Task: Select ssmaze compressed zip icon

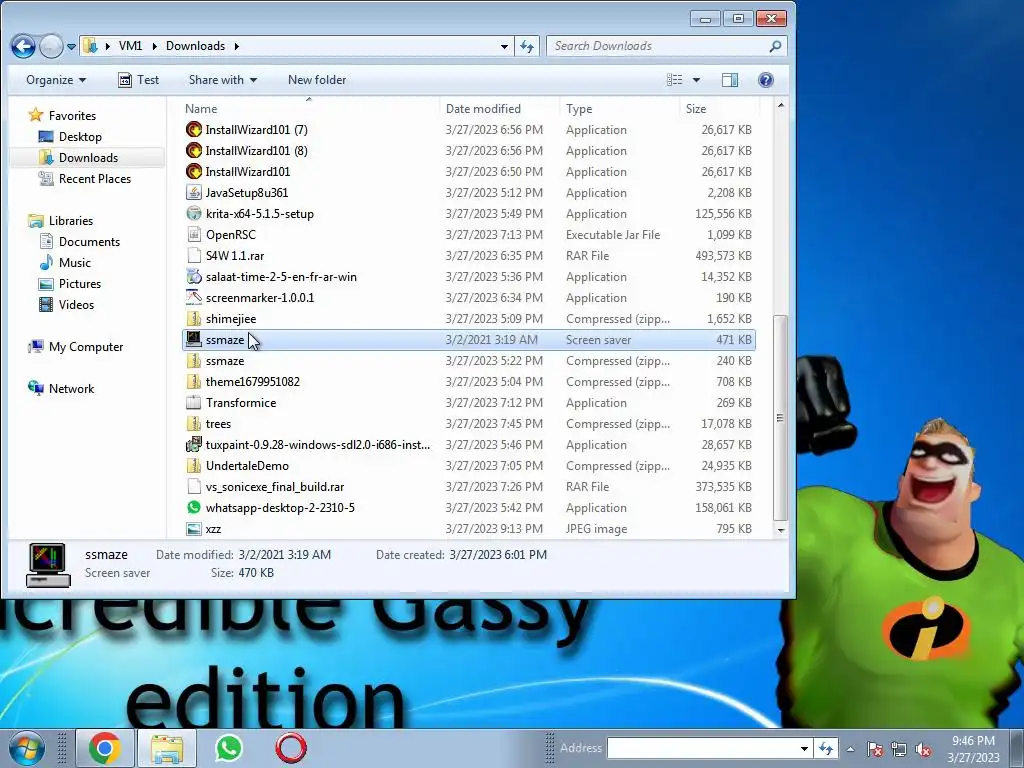Action: [194, 360]
